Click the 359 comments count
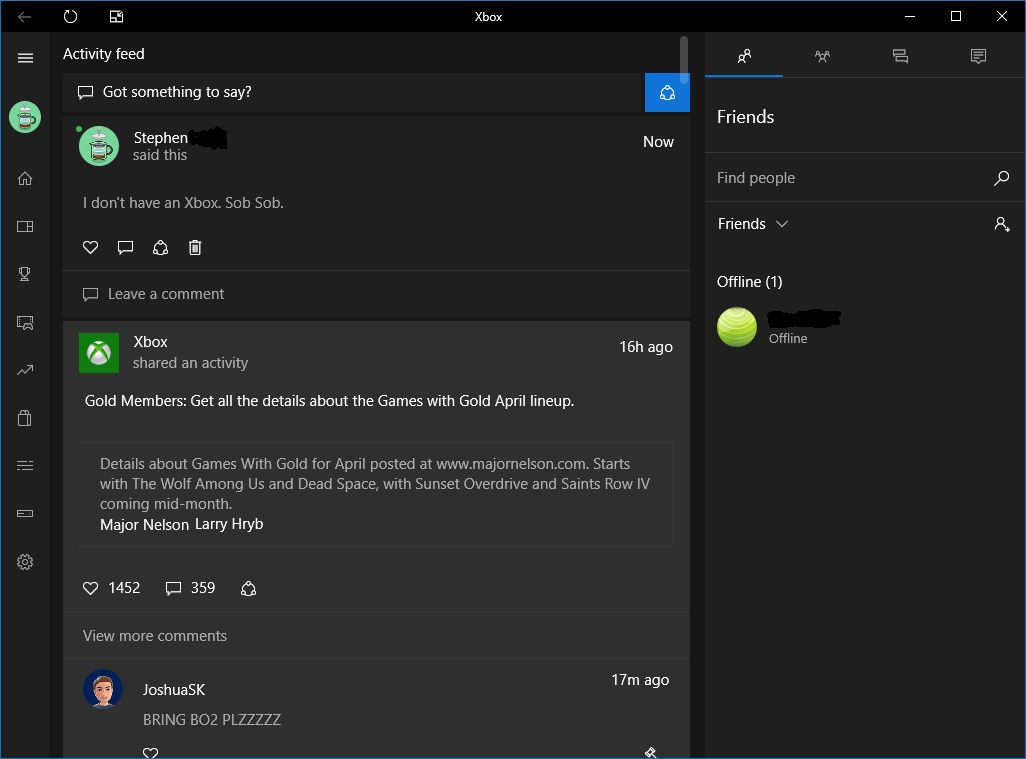 click(x=203, y=588)
